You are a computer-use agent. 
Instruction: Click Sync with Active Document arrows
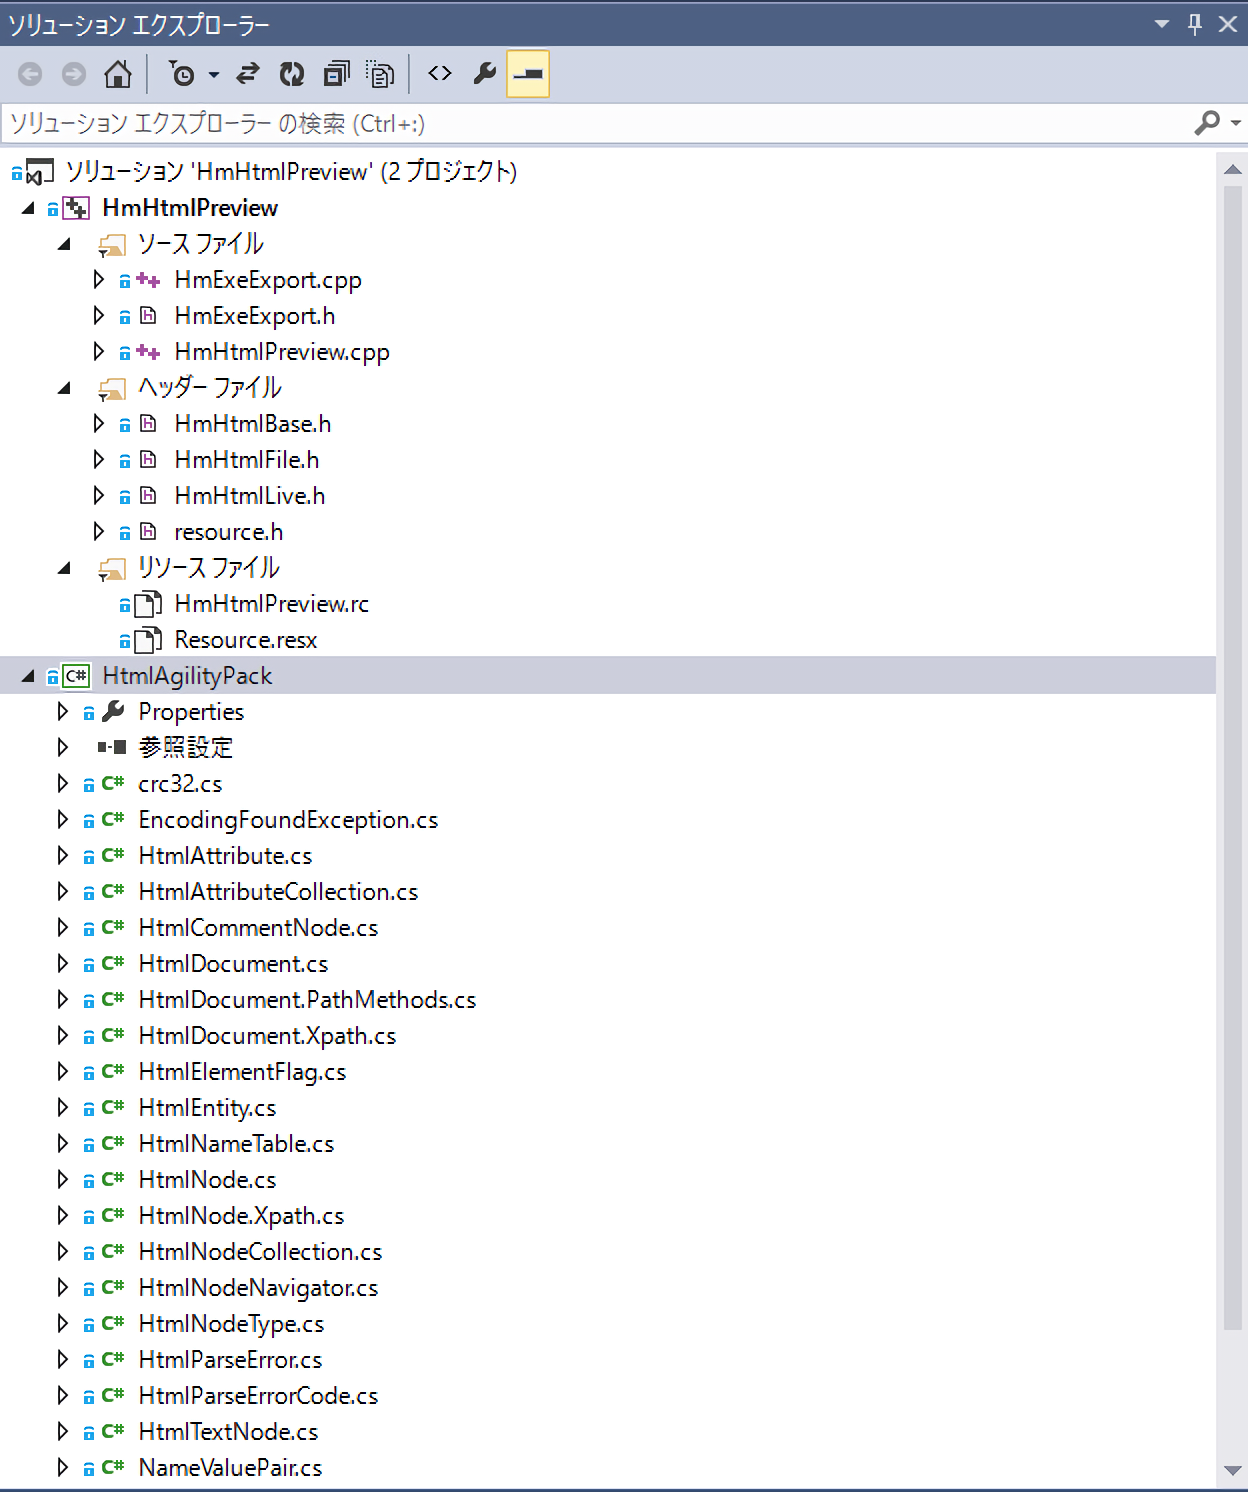247,74
